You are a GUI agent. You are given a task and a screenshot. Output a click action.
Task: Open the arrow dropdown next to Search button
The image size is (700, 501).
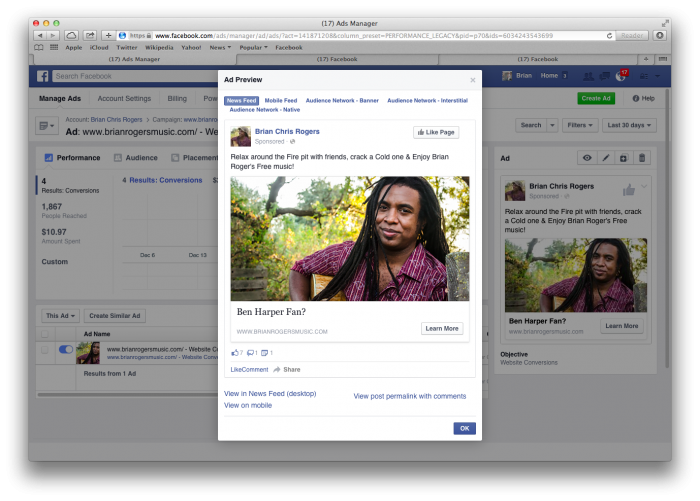point(552,125)
